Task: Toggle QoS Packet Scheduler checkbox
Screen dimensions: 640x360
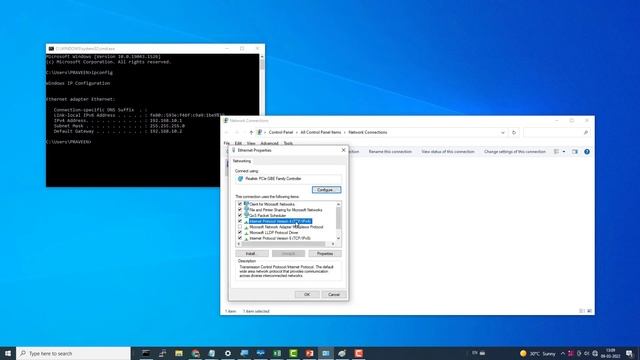Action: [x=240, y=216]
